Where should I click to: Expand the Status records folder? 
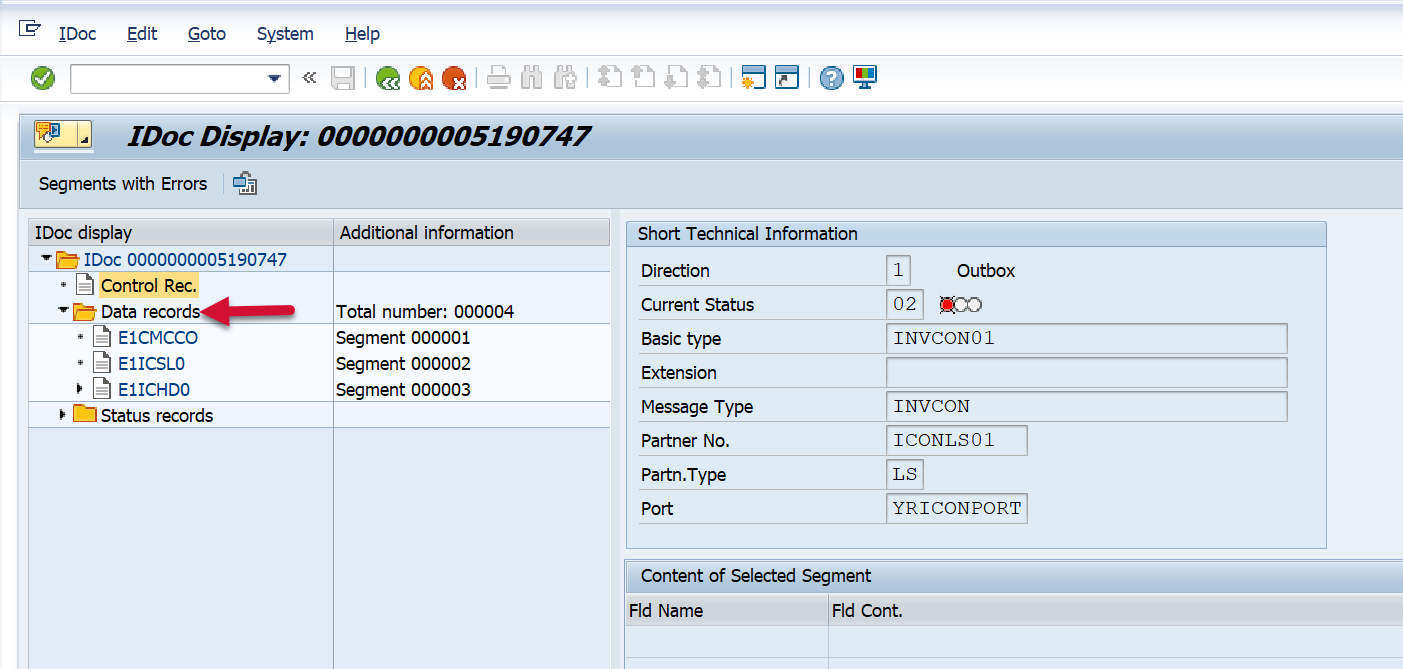coord(63,415)
